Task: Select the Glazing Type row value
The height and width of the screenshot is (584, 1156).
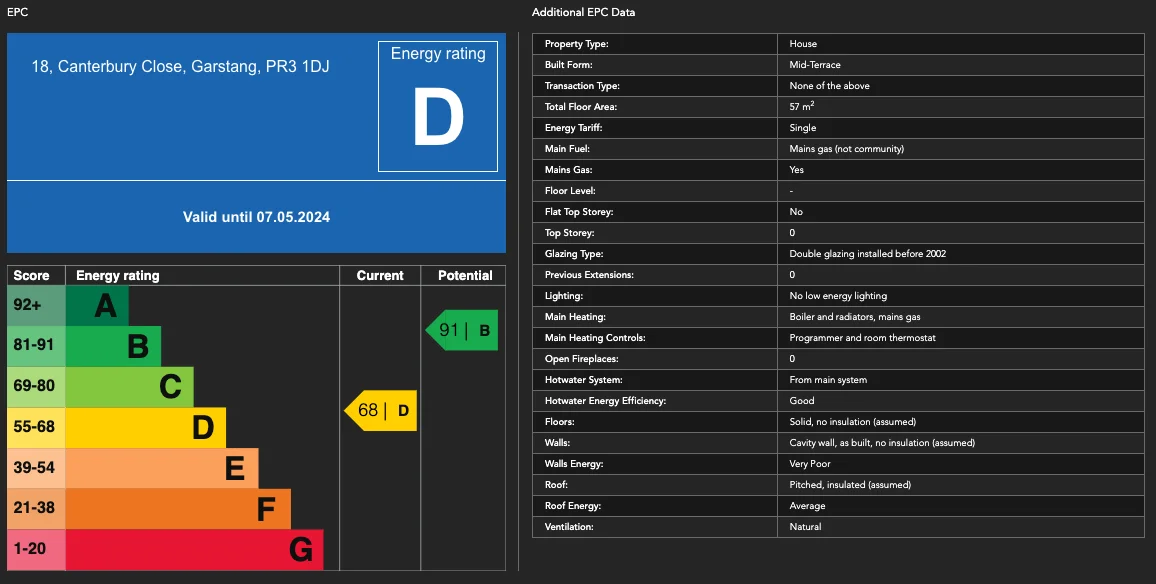Action: point(867,254)
